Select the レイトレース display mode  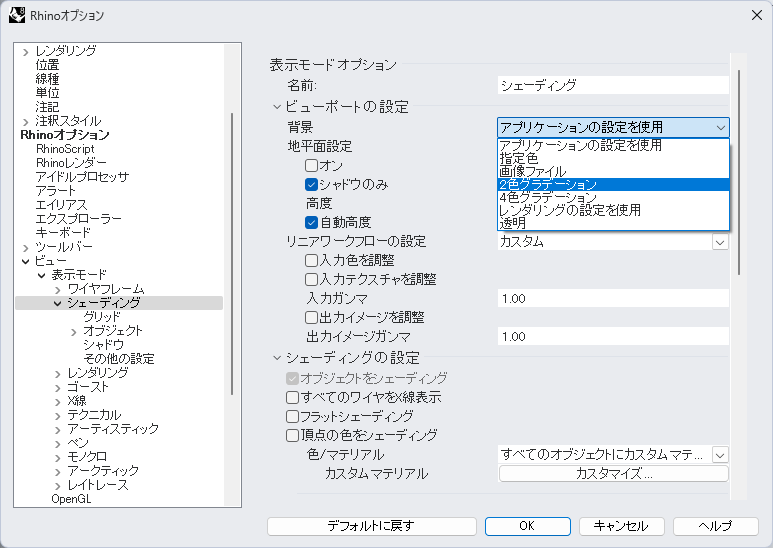coord(98,485)
